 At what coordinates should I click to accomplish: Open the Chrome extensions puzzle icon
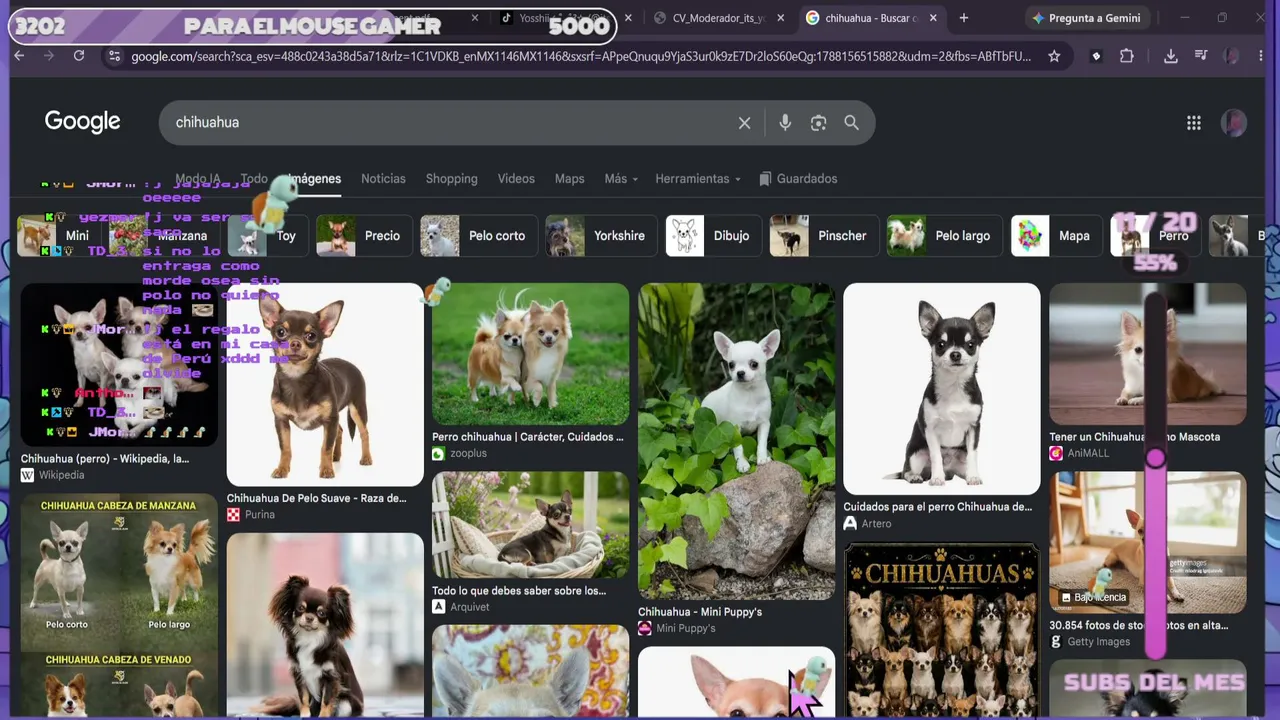click(1127, 56)
